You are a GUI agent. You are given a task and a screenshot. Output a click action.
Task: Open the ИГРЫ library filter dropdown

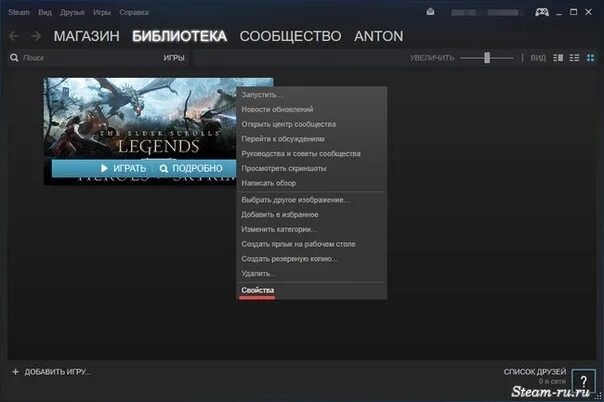[174, 58]
